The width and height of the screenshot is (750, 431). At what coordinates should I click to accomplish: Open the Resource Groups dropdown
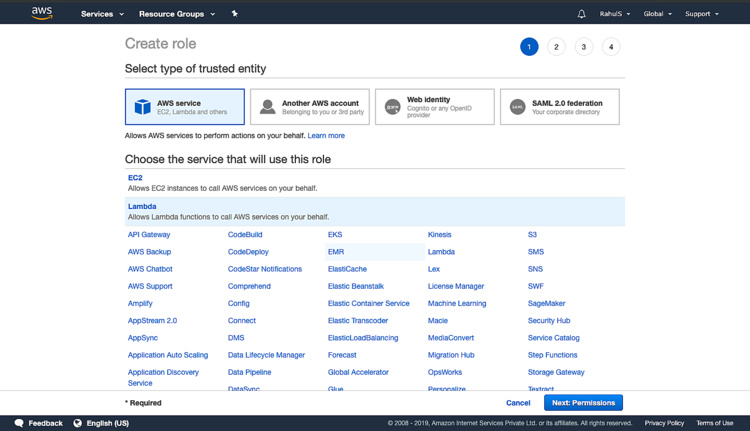pos(176,14)
